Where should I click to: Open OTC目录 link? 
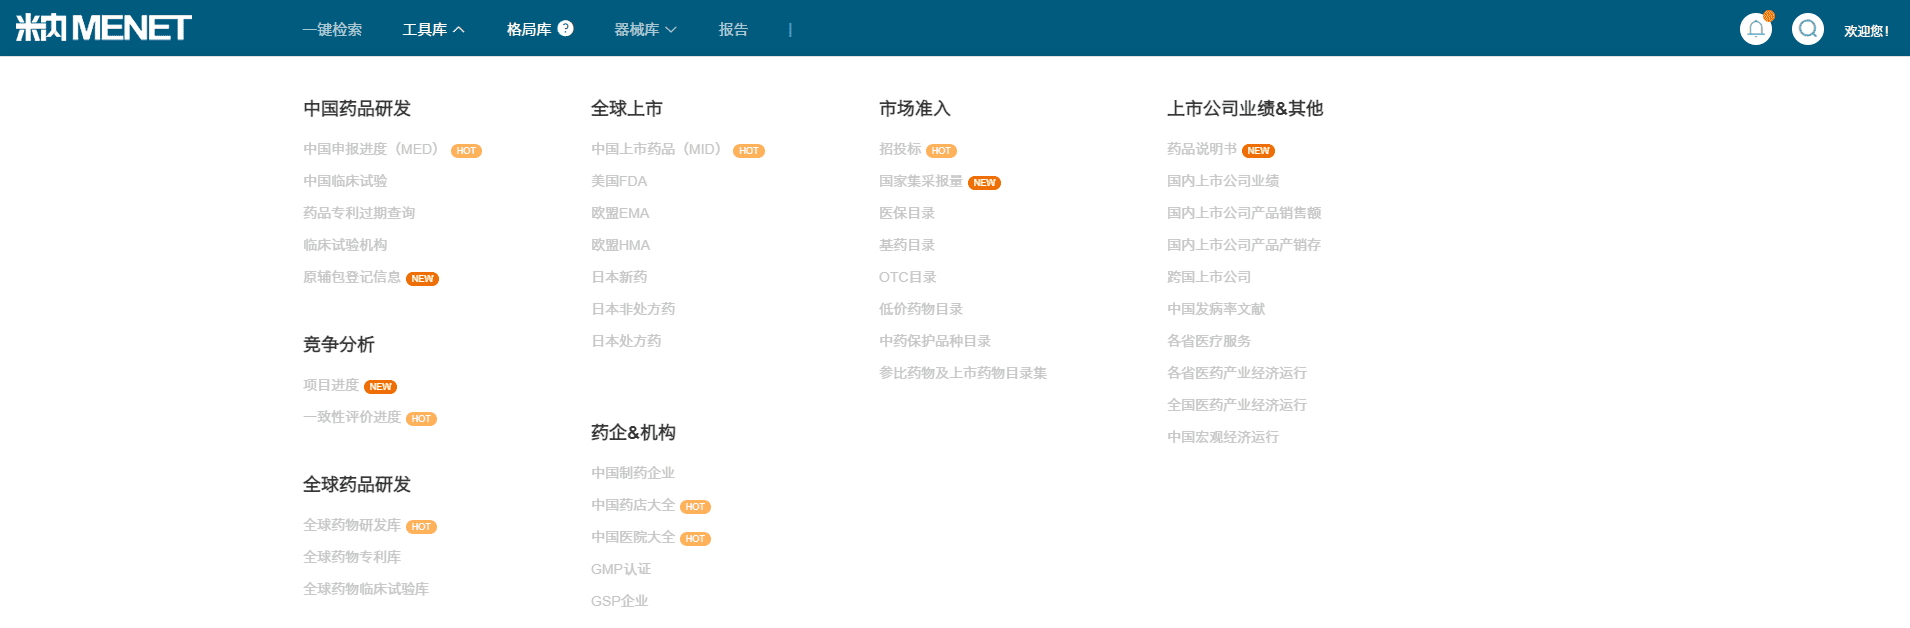tap(908, 277)
